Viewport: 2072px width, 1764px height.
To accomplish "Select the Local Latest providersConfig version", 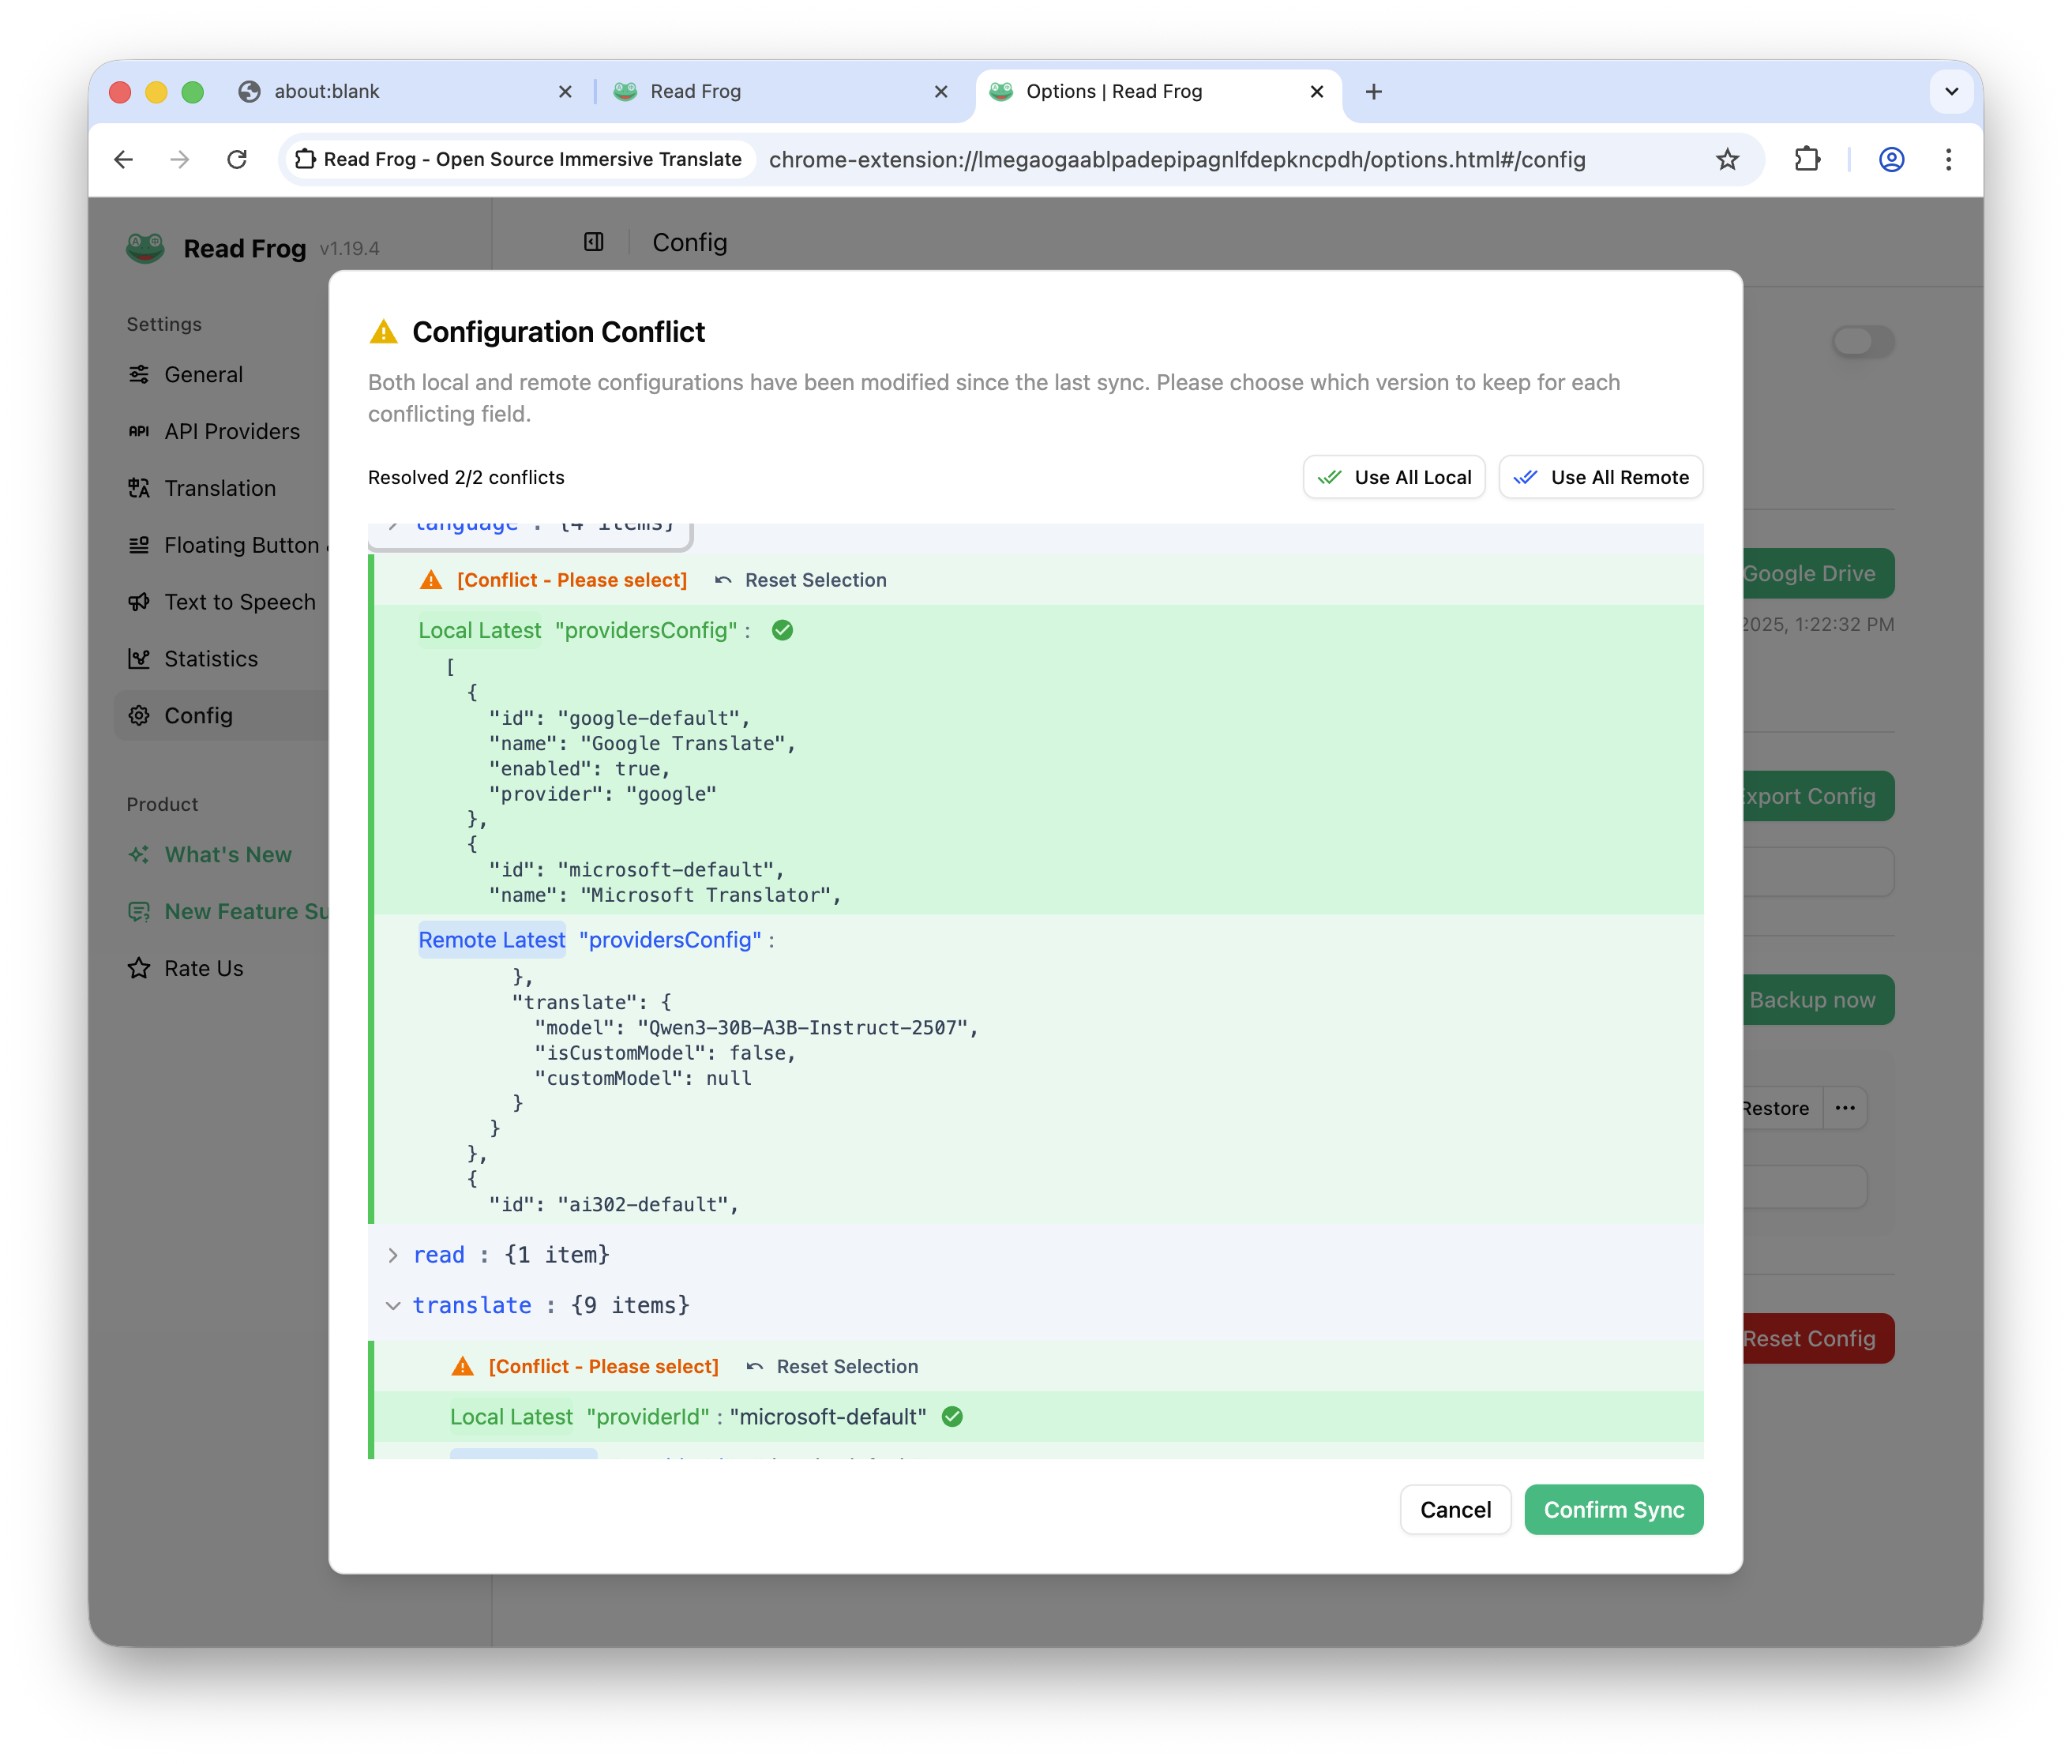I will click(480, 630).
